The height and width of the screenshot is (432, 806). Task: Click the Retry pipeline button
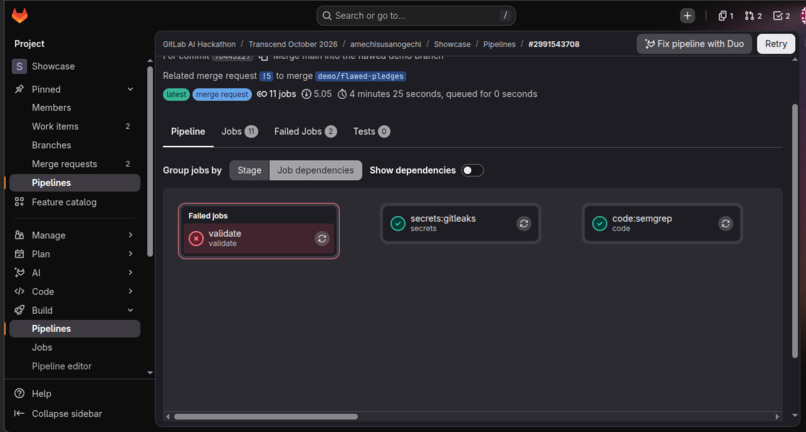pos(776,44)
